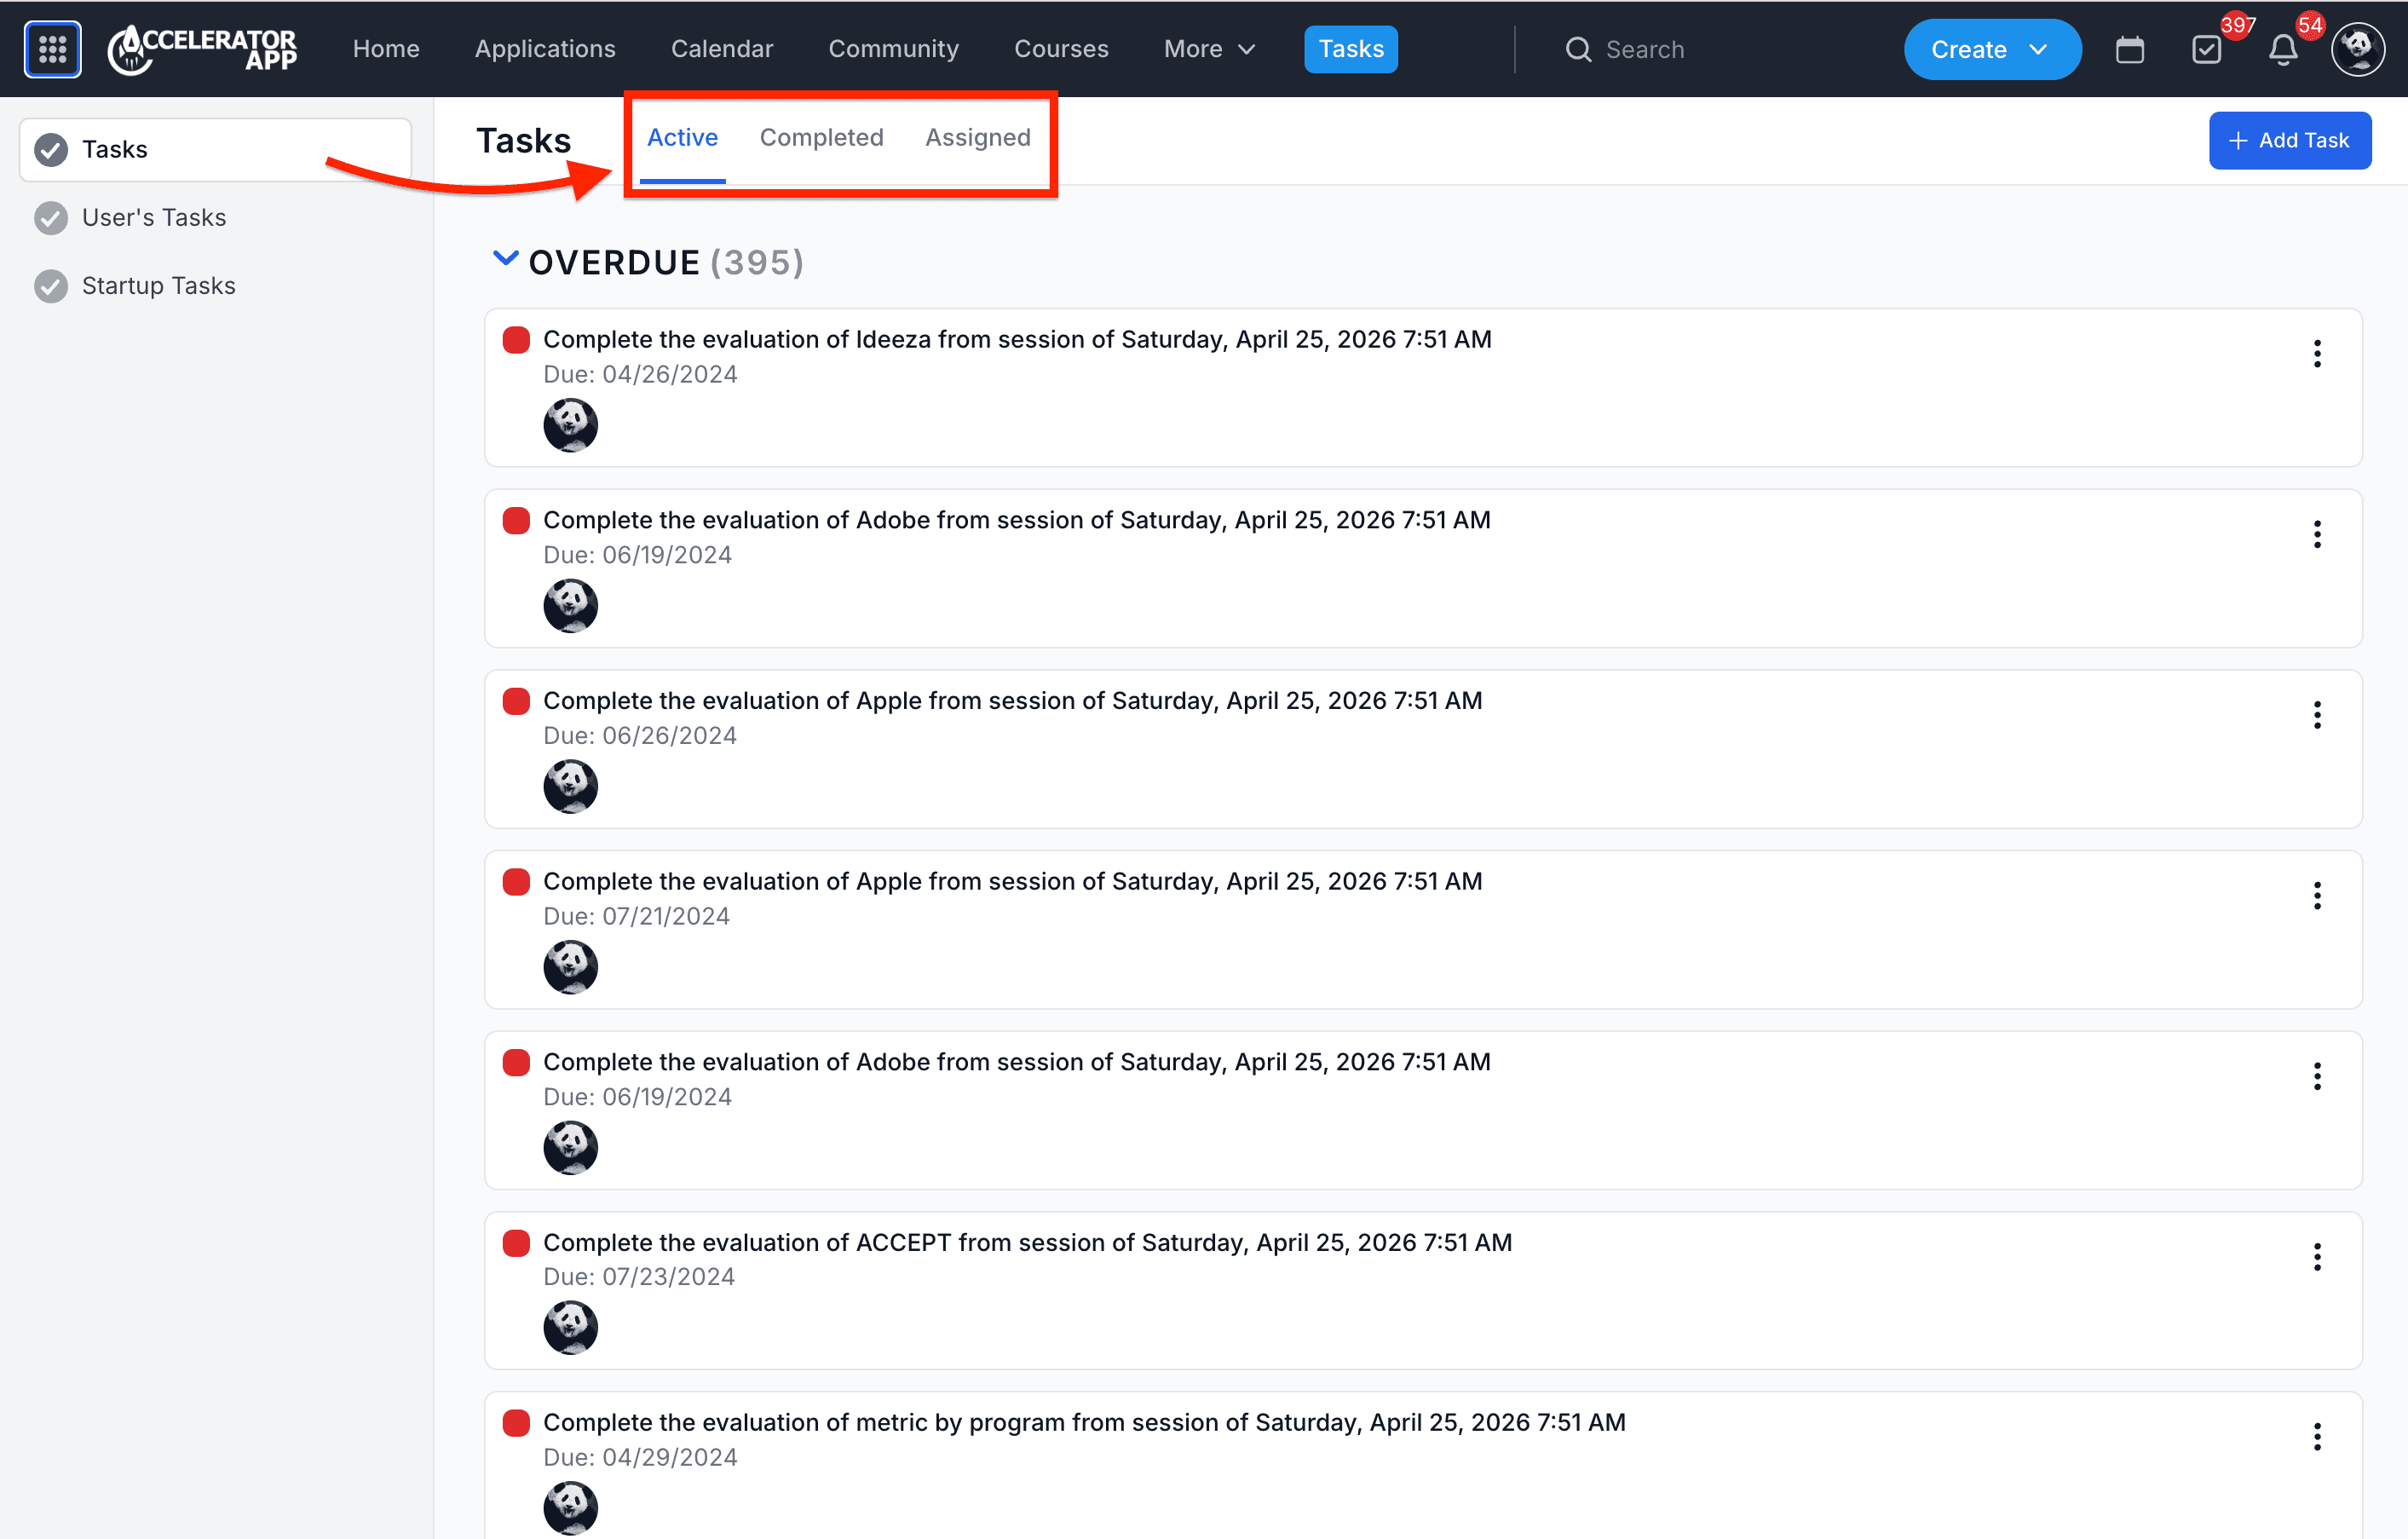Open notifications bell with 54 badge

tap(2282, 49)
